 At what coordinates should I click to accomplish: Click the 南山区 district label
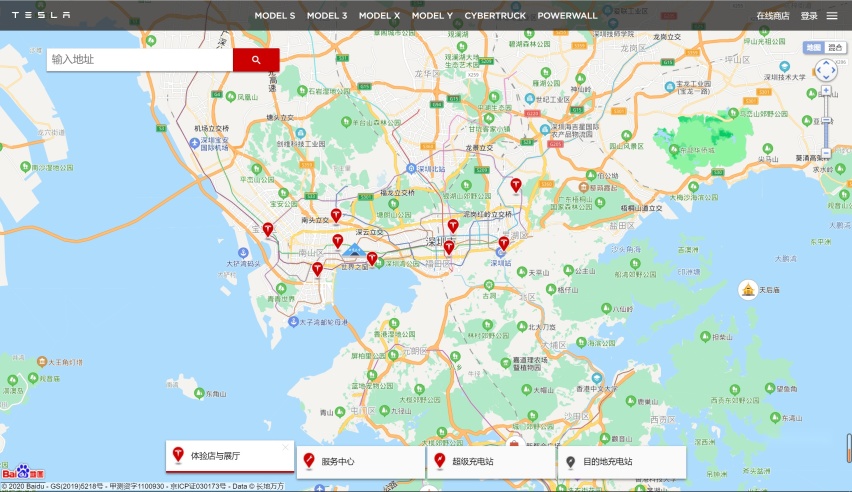pyautogui.click(x=311, y=253)
